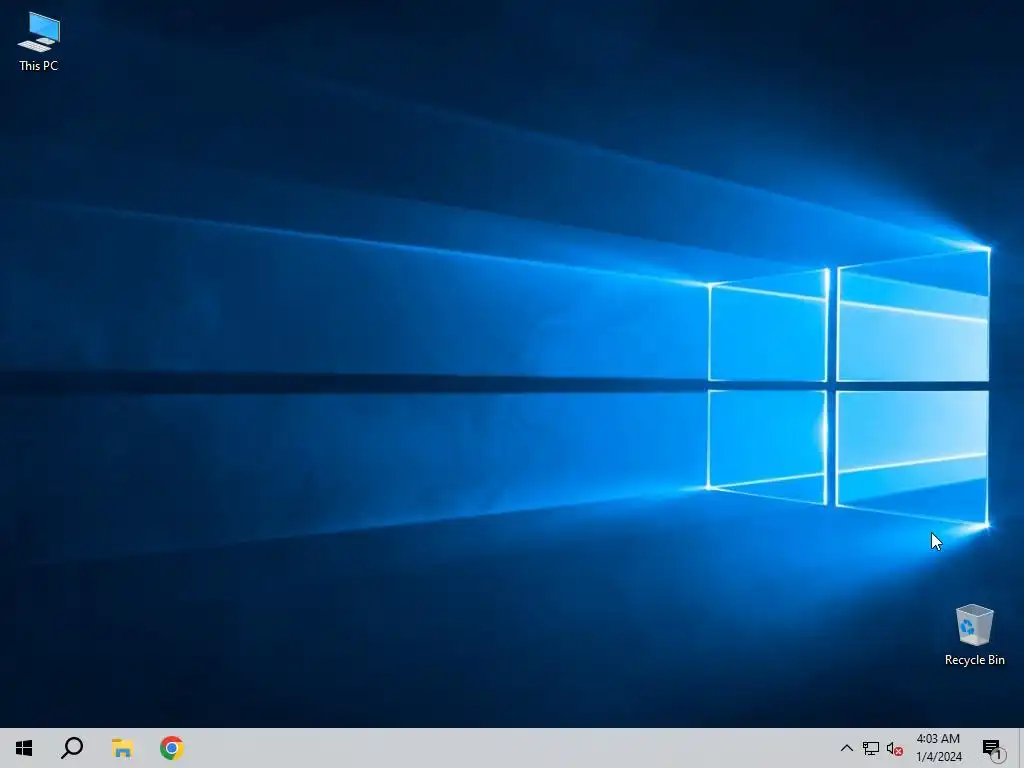Screen dimensions: 1024x768
Task: Open taskbar search magnifier
Action: tap(72, 748)
